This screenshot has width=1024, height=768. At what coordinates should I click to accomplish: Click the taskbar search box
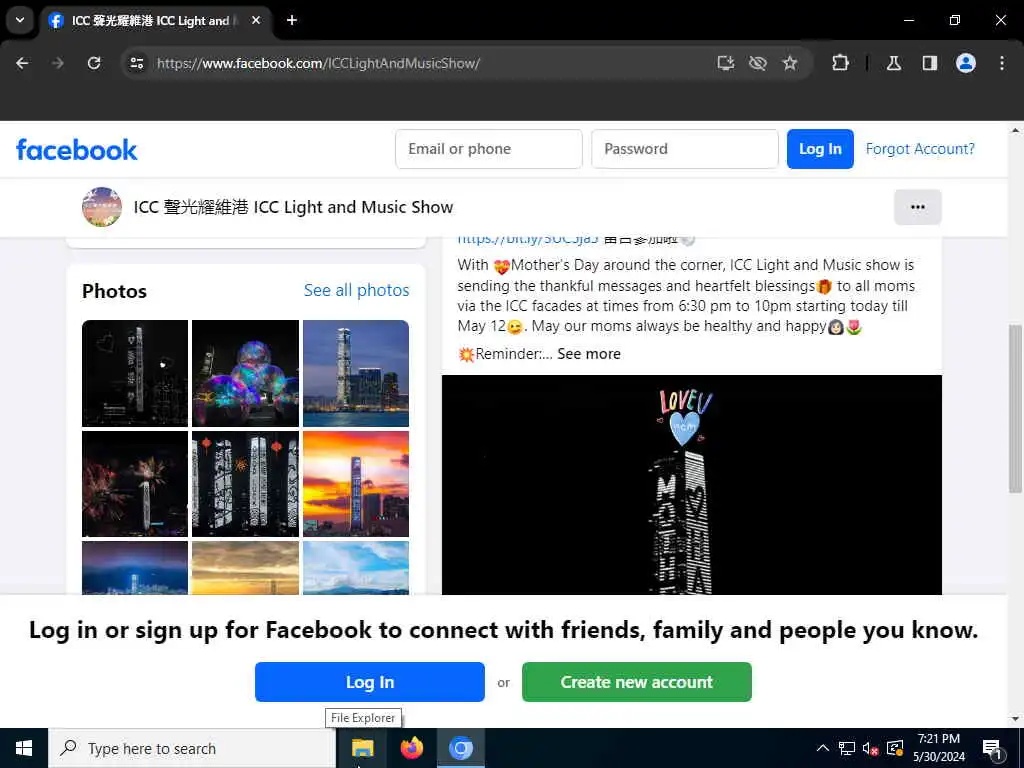coord(192,748)
